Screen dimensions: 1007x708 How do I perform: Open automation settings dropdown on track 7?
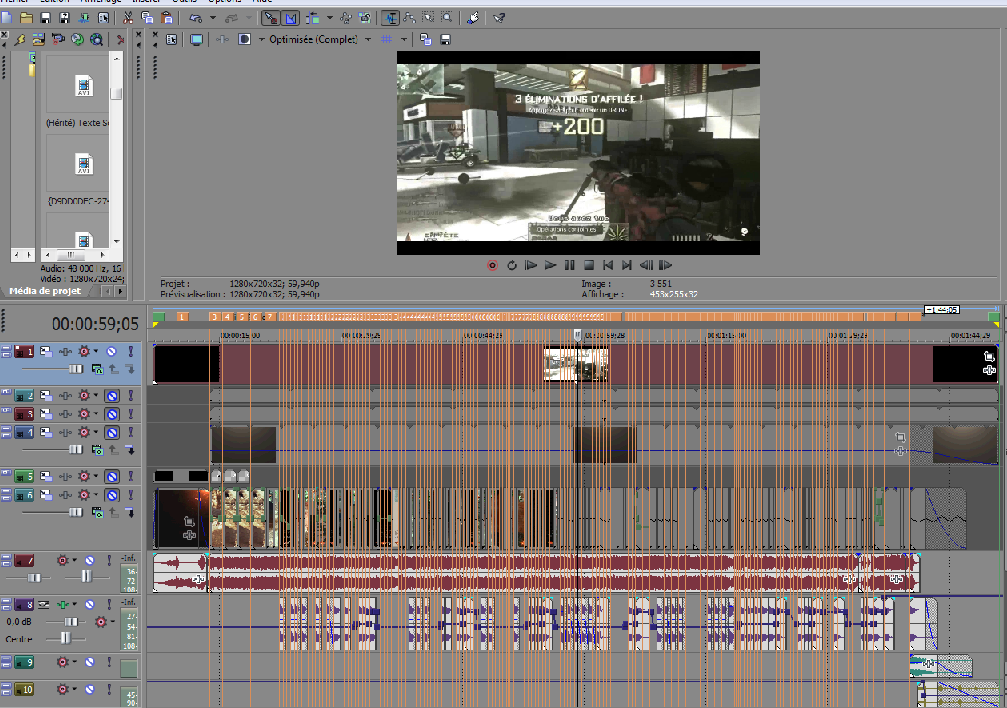tap(74, 560)
